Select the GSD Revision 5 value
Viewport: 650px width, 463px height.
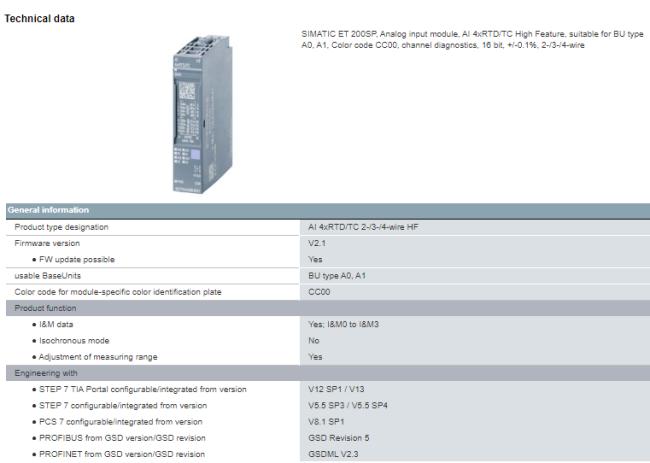[x=339, y=437]
